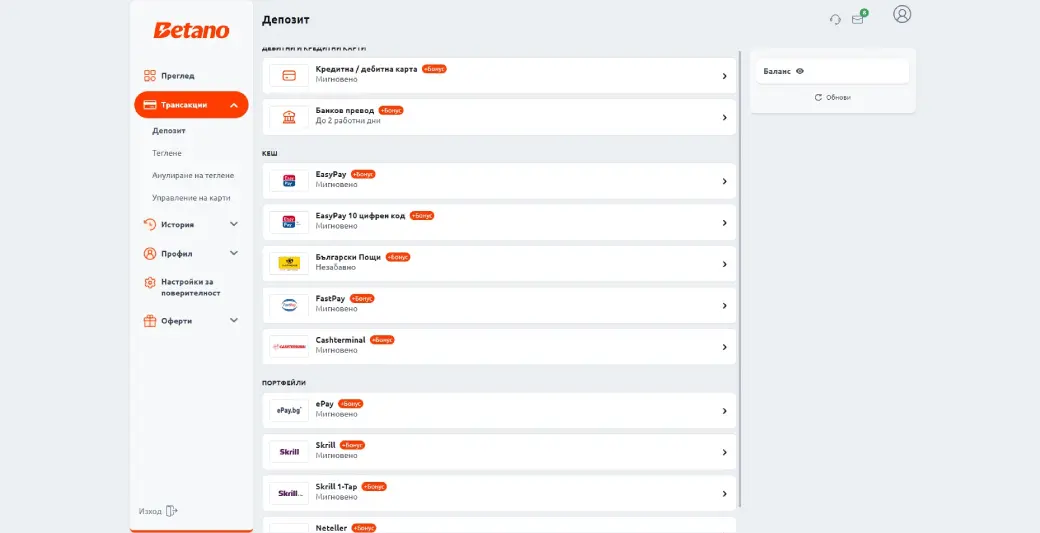Select Управление на карти item
1040x533 pixels.
coord(191,198)
